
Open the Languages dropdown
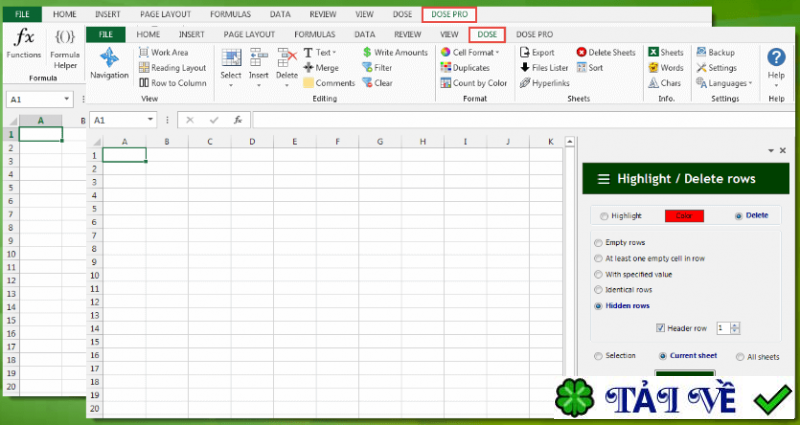pyautogui.click(x=724, y=83)
